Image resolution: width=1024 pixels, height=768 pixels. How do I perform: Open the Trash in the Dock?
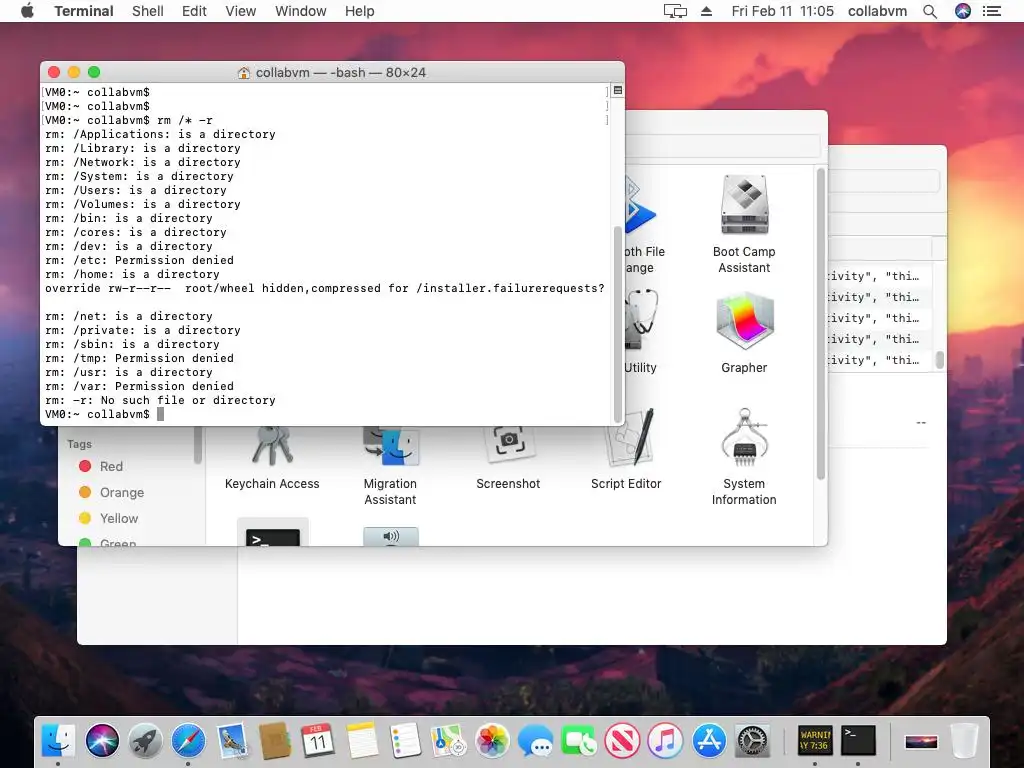965,741
